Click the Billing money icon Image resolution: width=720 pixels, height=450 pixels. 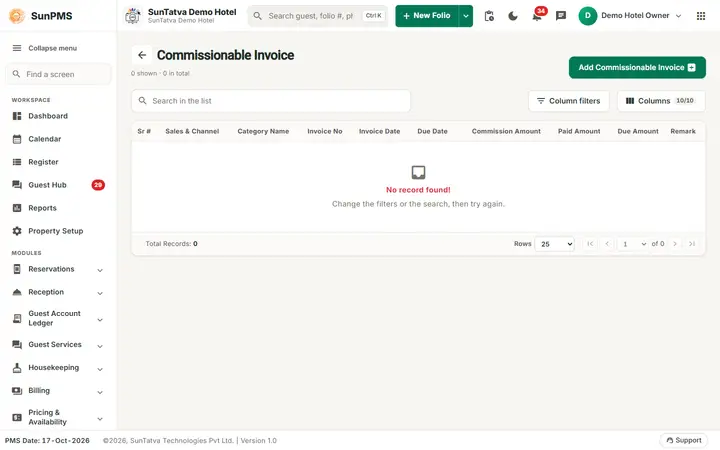pos(17,391)
